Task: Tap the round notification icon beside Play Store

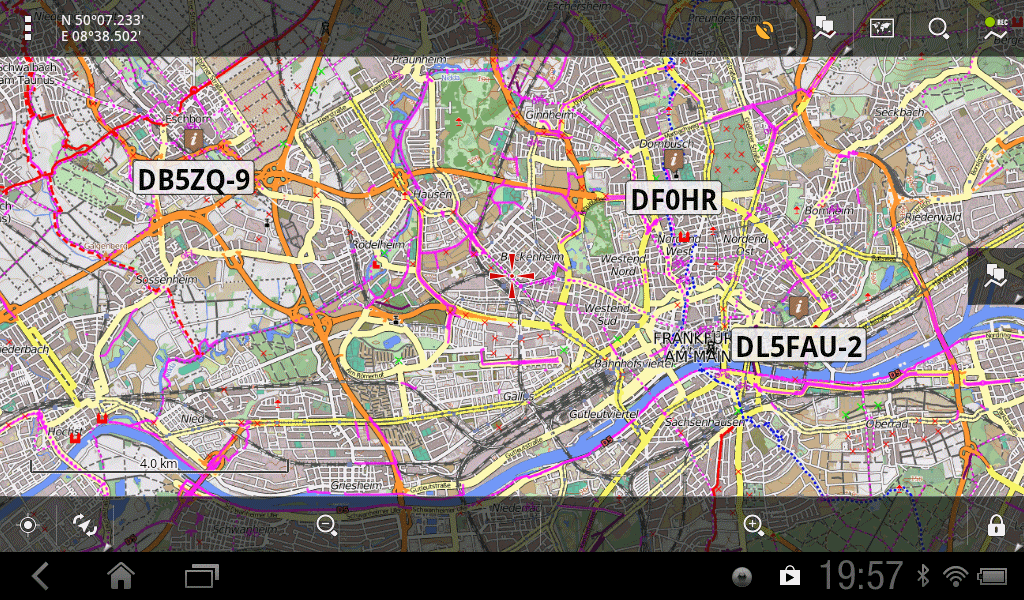Action: tap(742, 576)
